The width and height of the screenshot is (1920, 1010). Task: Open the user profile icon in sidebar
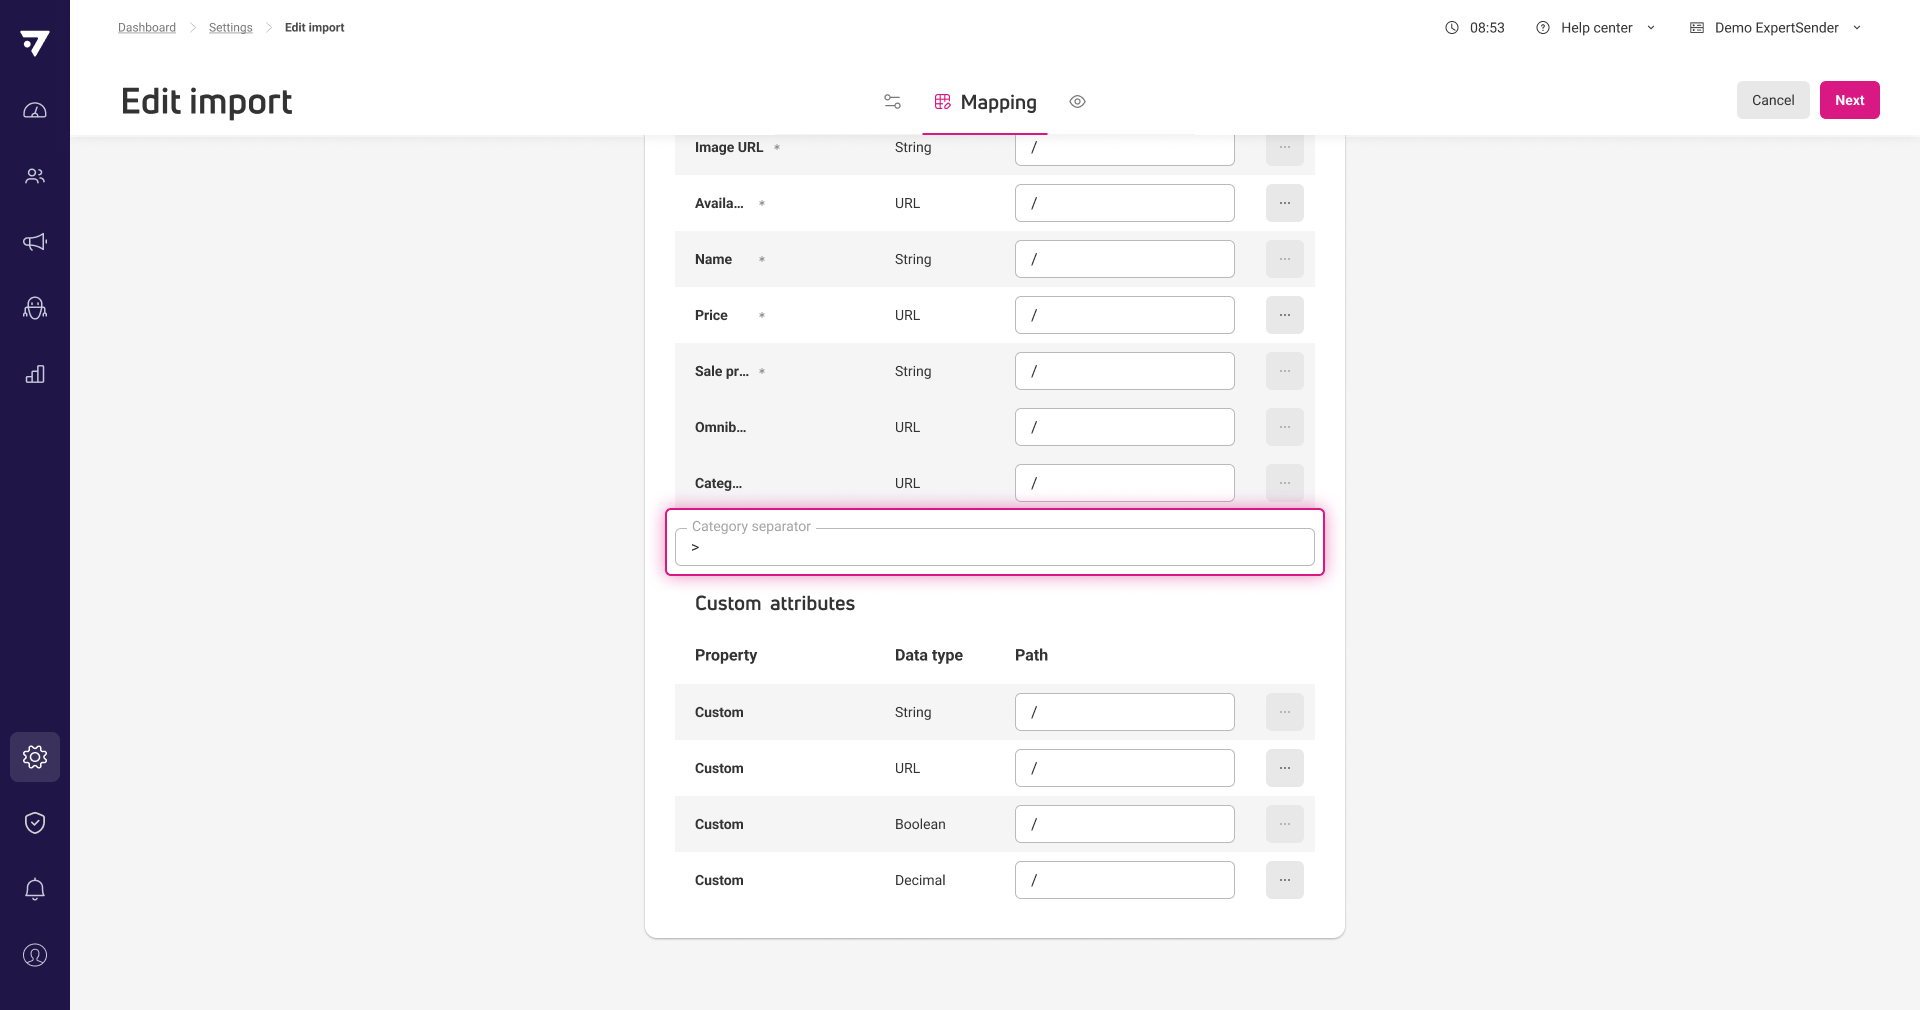click(x=35, y=955)
